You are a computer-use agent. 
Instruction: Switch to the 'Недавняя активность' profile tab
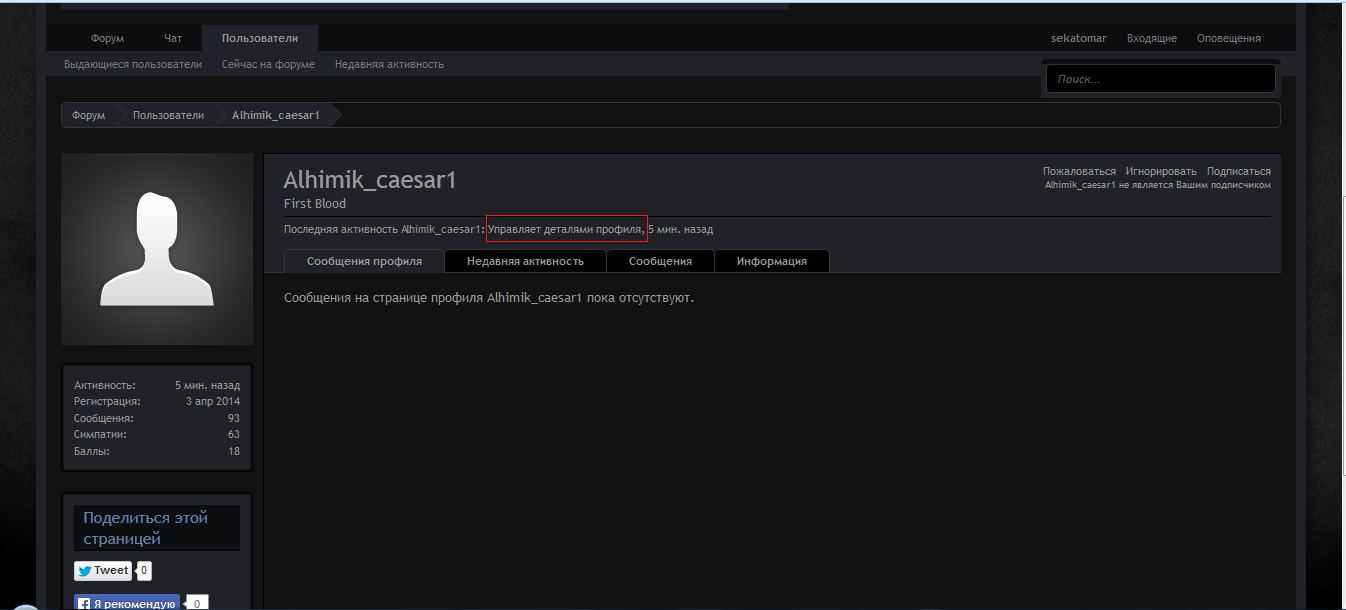click(x=525, y=261)
